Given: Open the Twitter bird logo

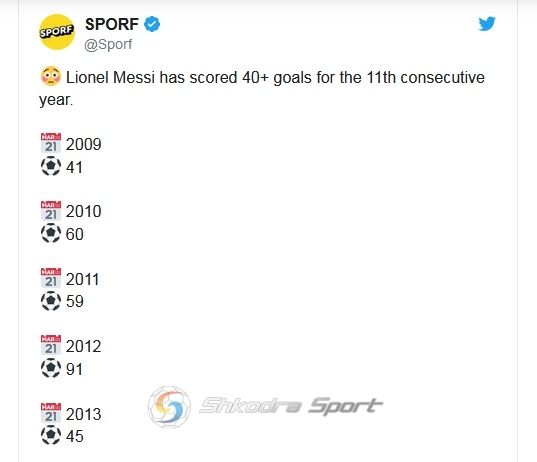Looking at the screenshot, I should click(487, 24).
